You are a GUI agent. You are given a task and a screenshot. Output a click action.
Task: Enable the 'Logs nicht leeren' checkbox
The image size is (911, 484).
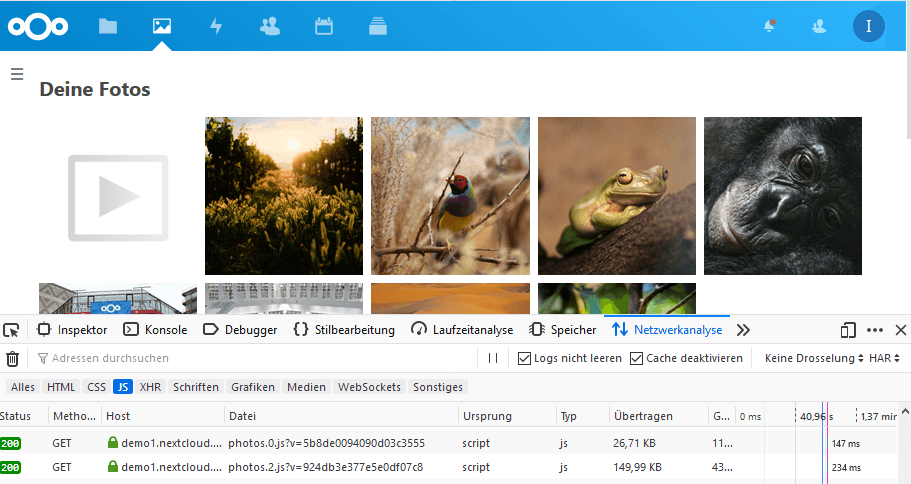click(524, 358)
